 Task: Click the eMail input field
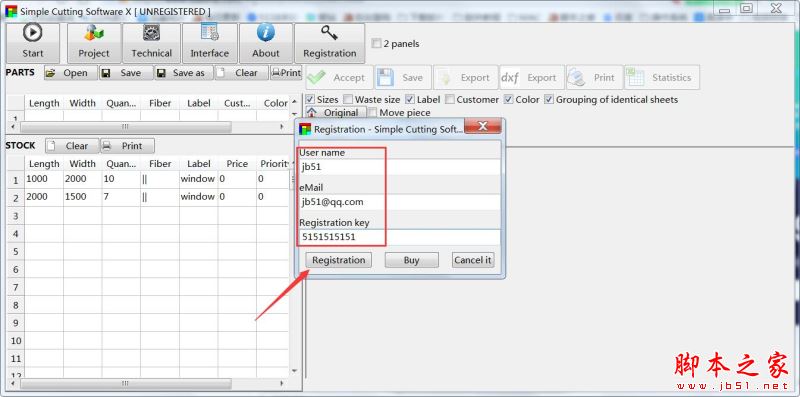[x=399, y=202]
